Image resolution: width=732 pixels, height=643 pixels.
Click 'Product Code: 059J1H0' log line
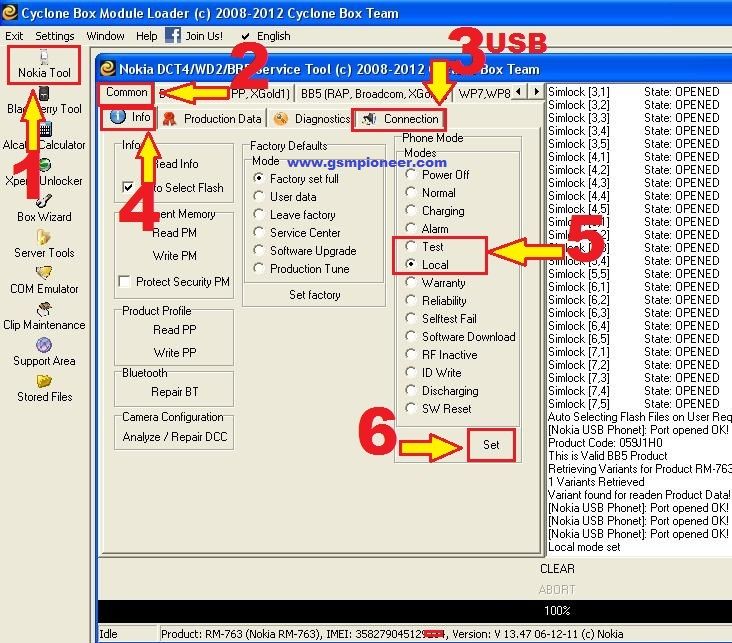point(605,443)
